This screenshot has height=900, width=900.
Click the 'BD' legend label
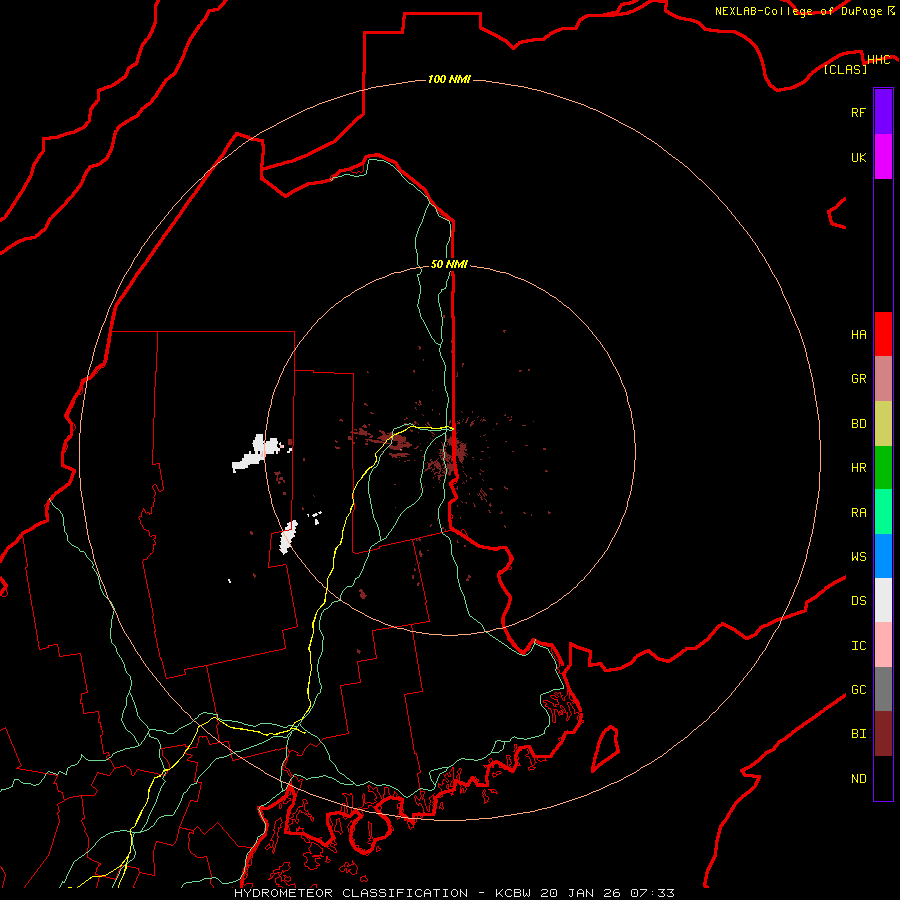point(858,424)
